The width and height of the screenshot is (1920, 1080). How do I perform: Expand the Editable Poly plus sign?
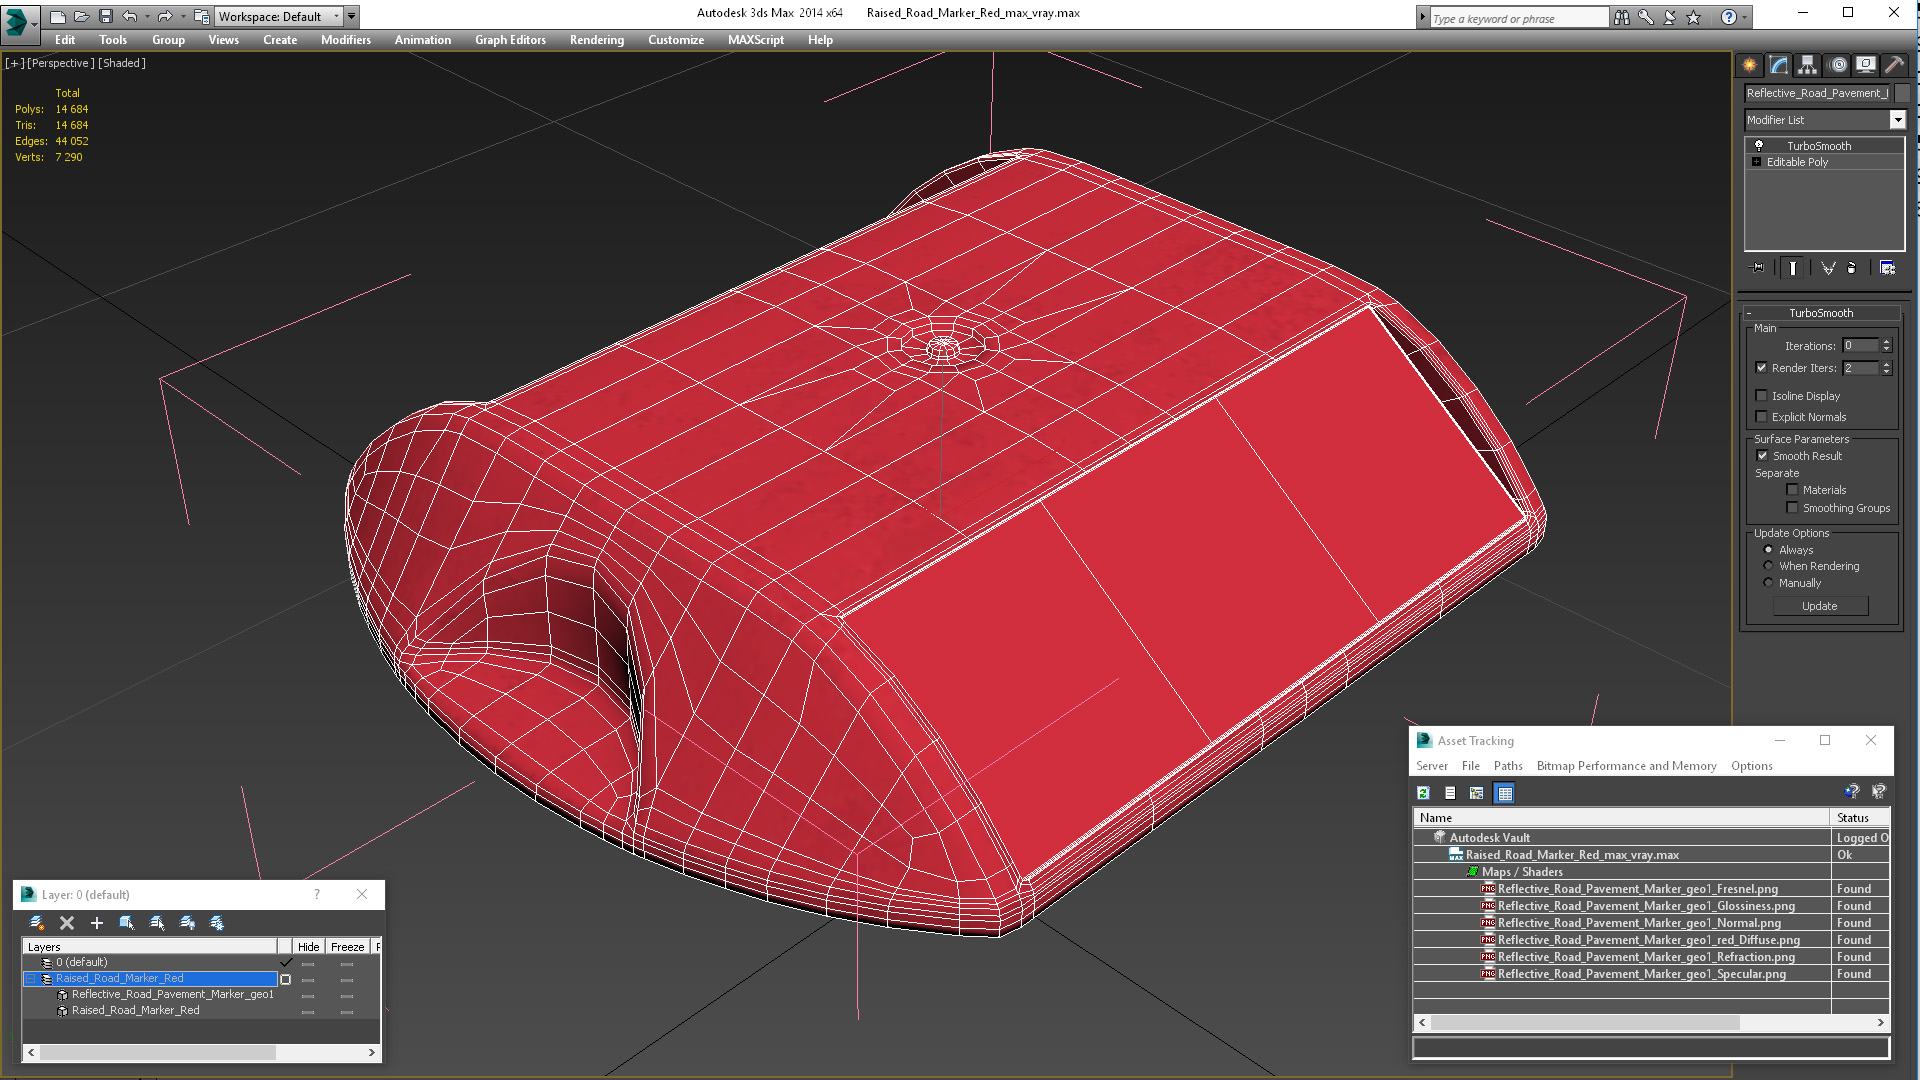pos(1756,162)
